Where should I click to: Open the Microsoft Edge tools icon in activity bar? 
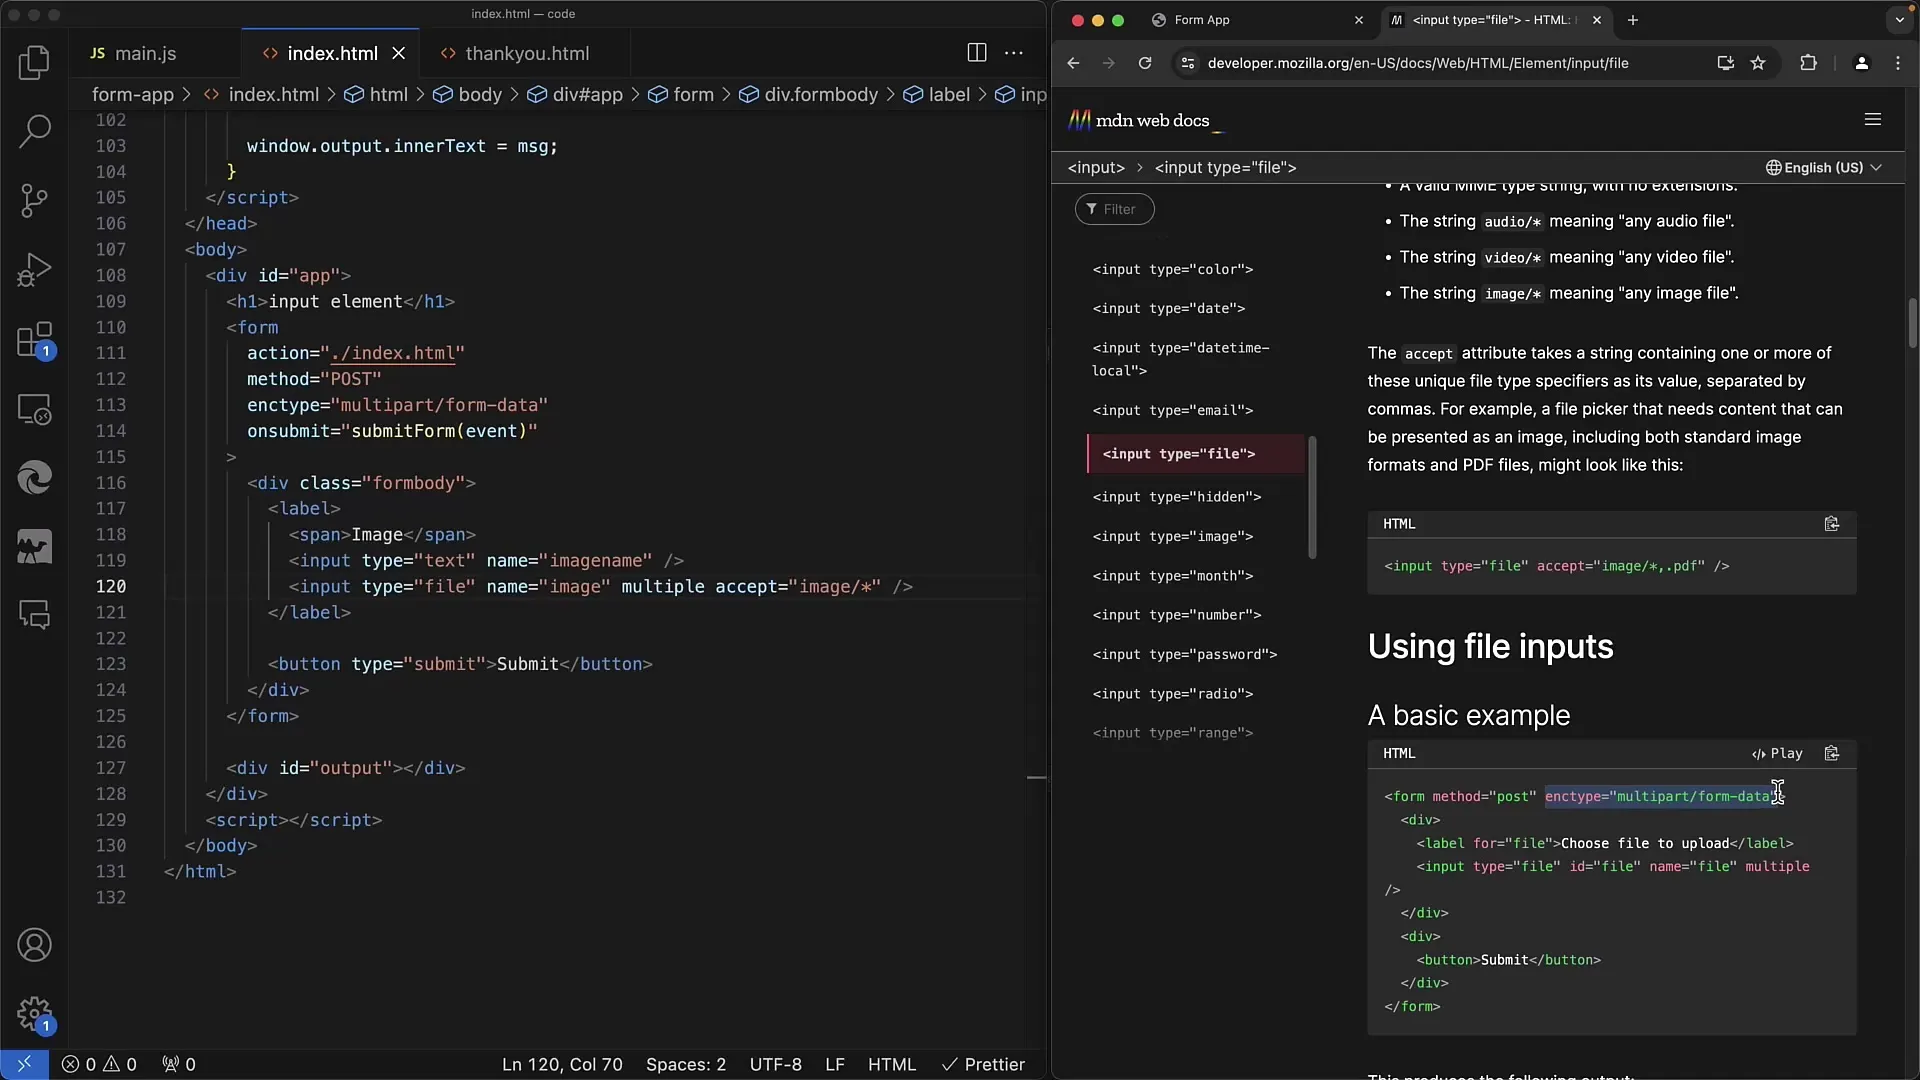coord(34,478)
